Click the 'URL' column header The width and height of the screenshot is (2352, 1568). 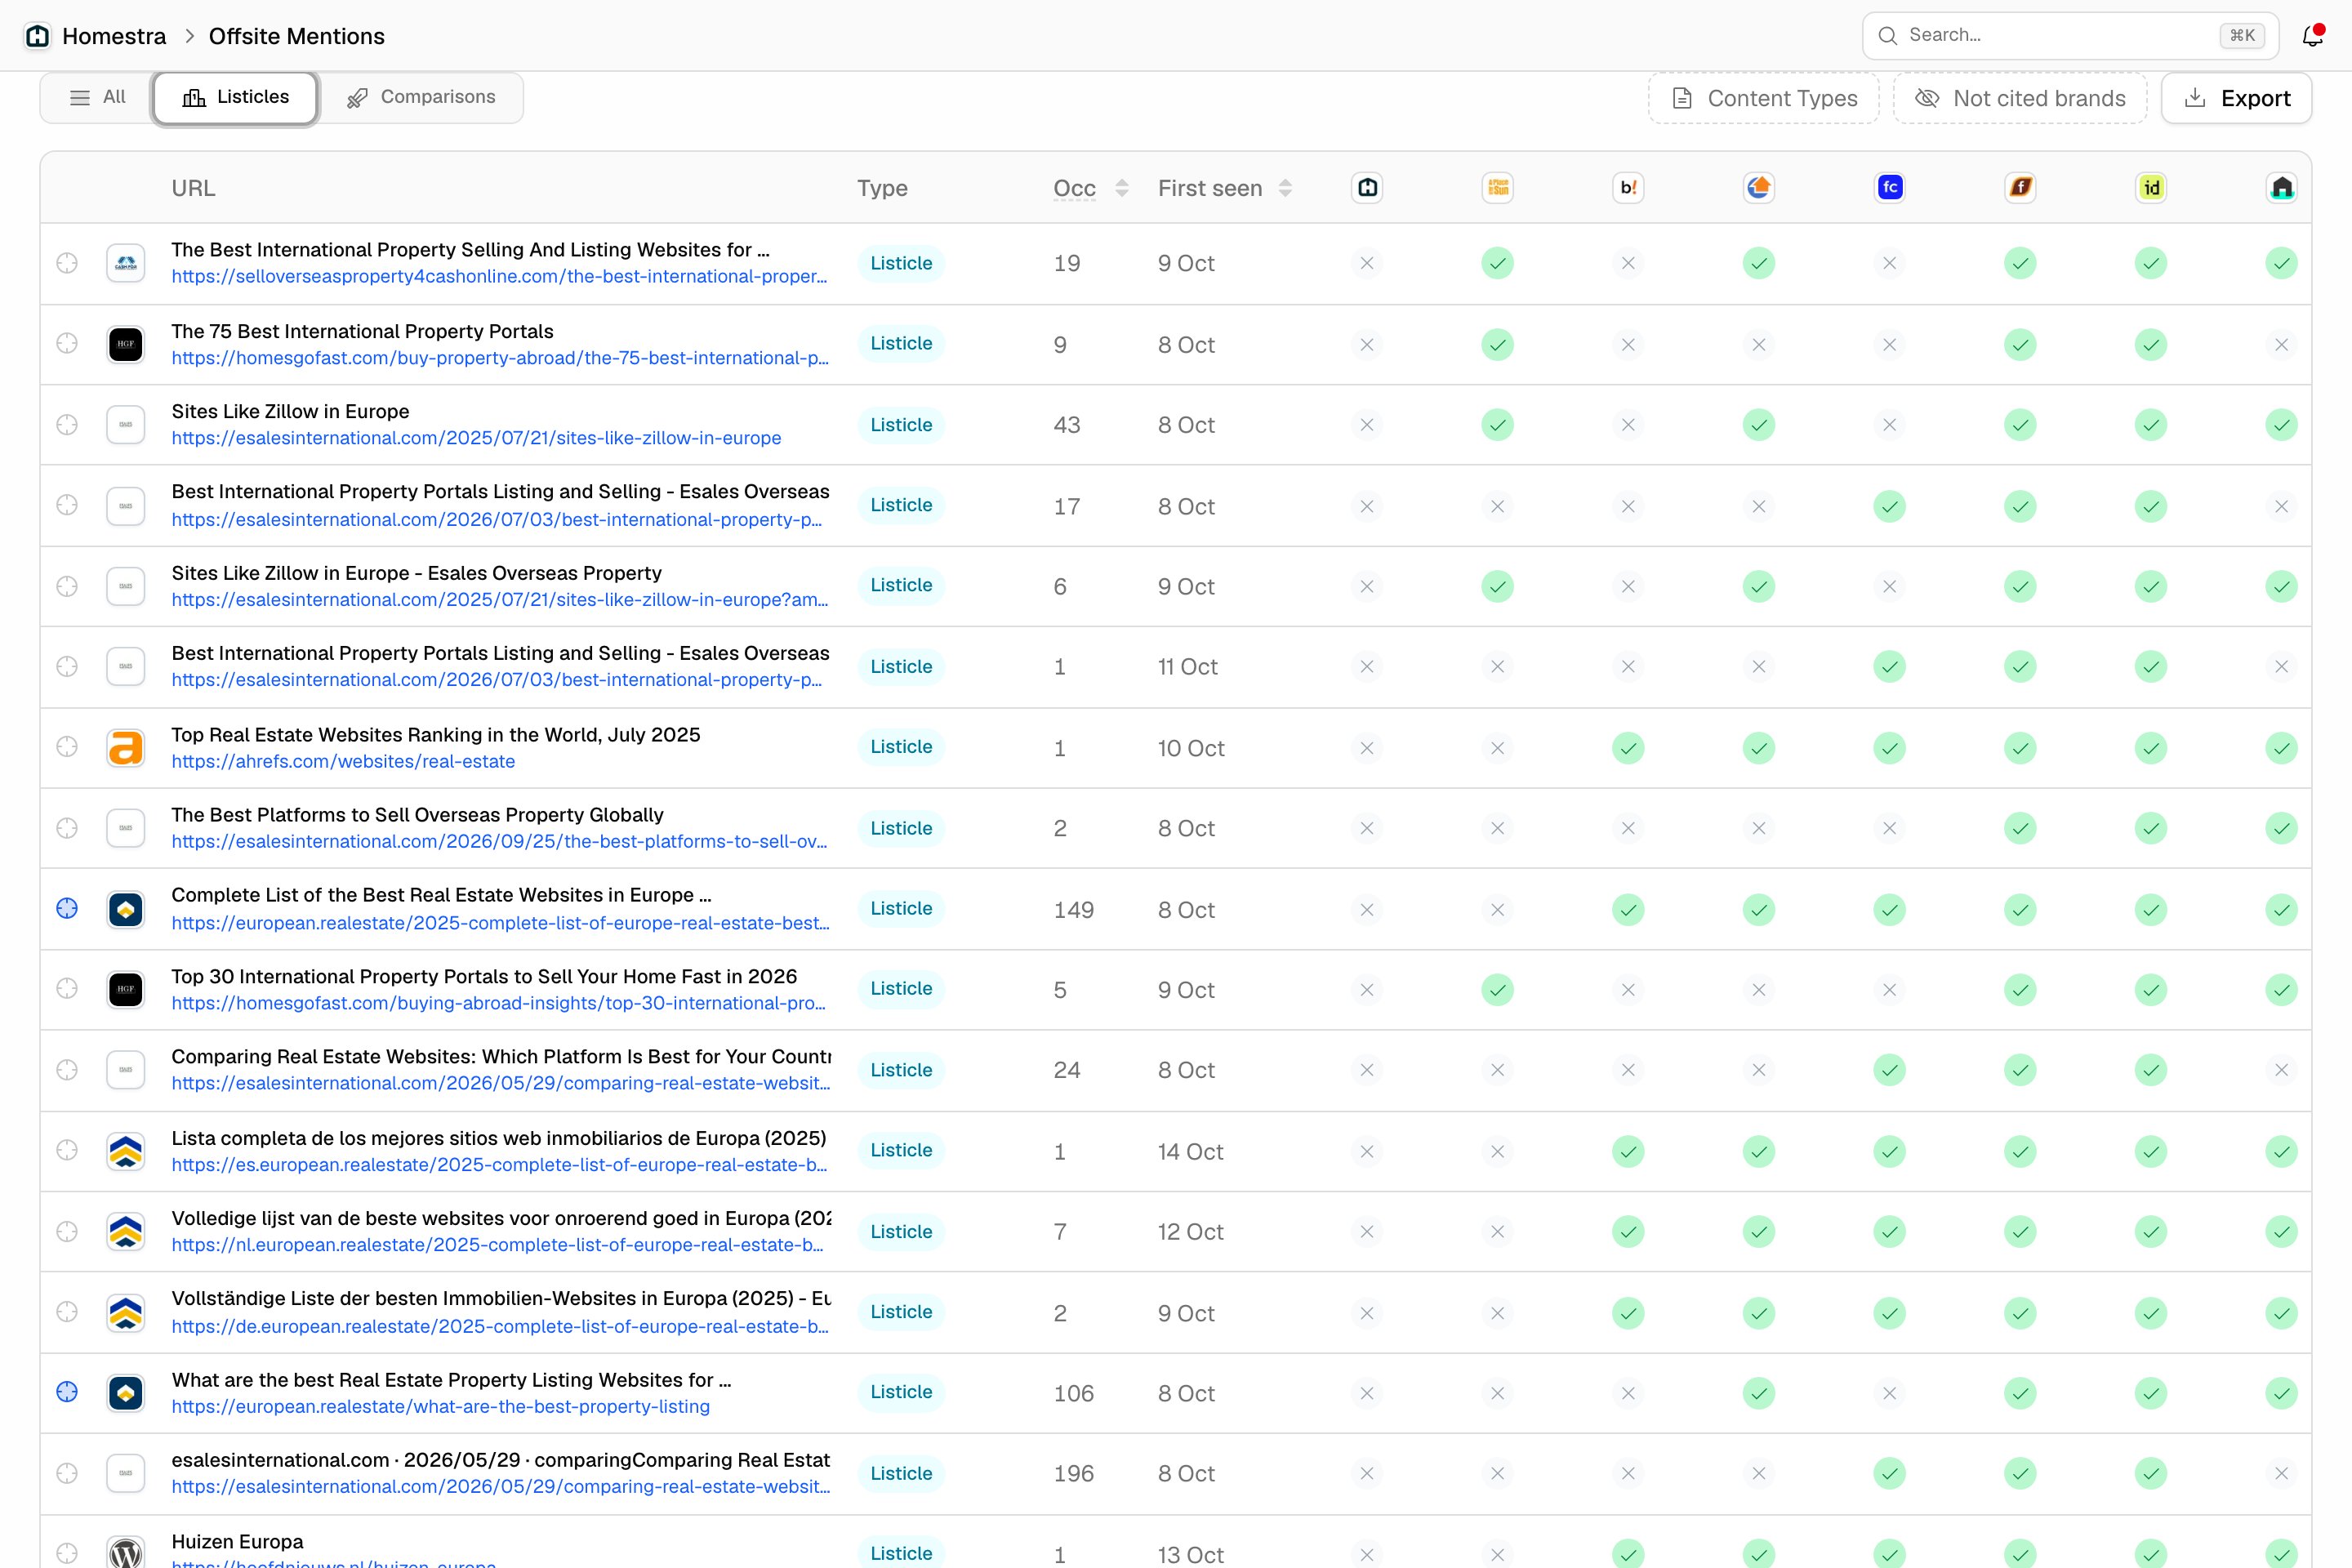[193, 188]
